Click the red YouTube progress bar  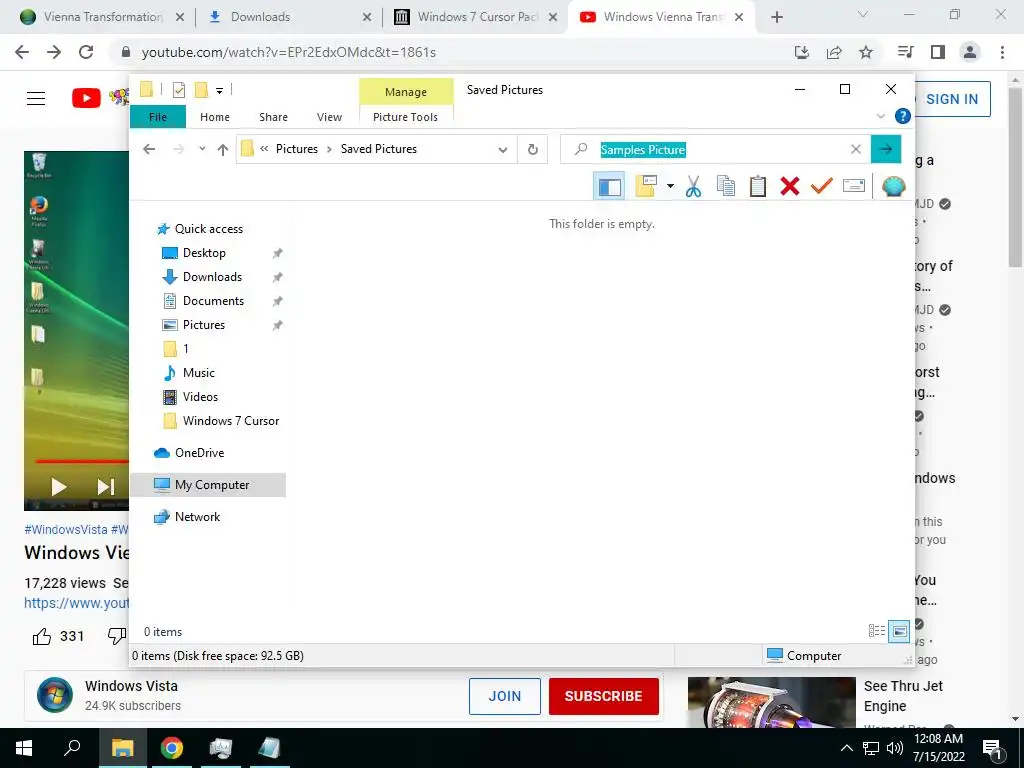pos(82,461)
